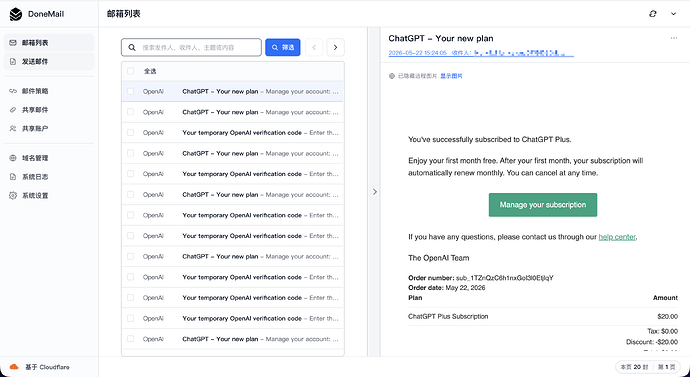The height and width of the screenshot is (377, 690).
Task: Click the email date and recipient link
Action: pyautogui.click(x=481, y=53)
